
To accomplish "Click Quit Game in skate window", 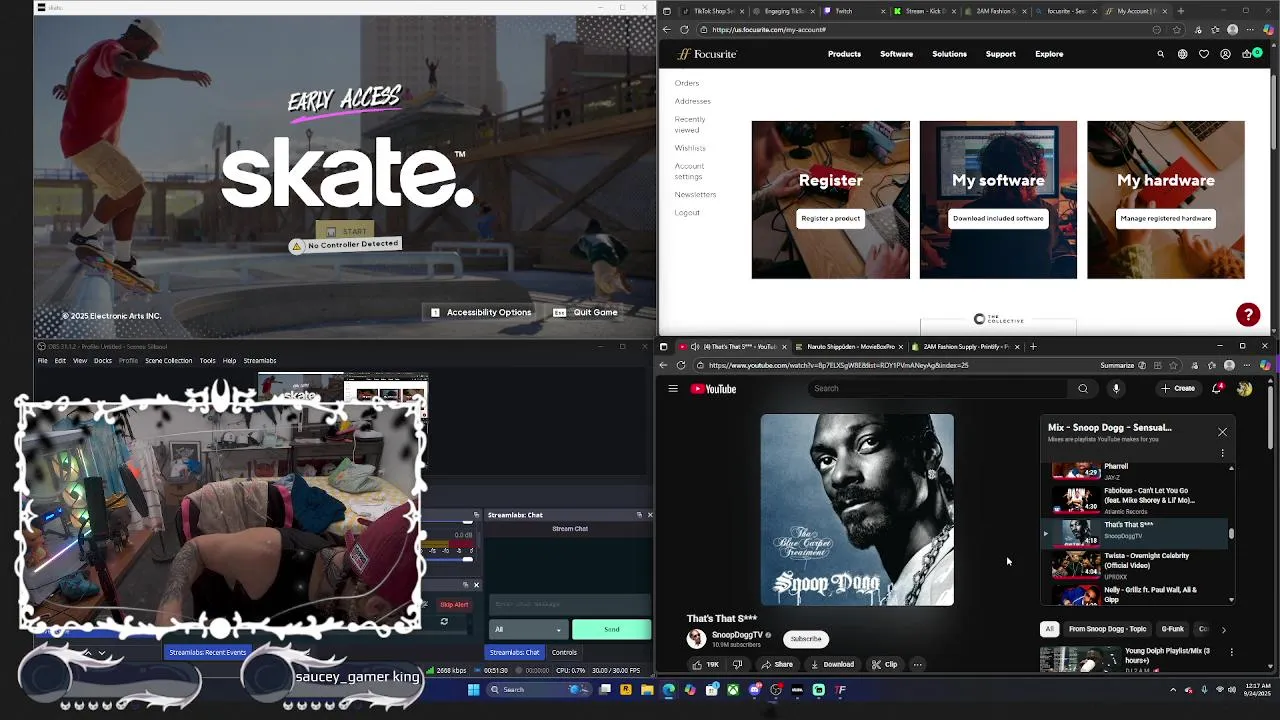I will [x=585, y=312].
